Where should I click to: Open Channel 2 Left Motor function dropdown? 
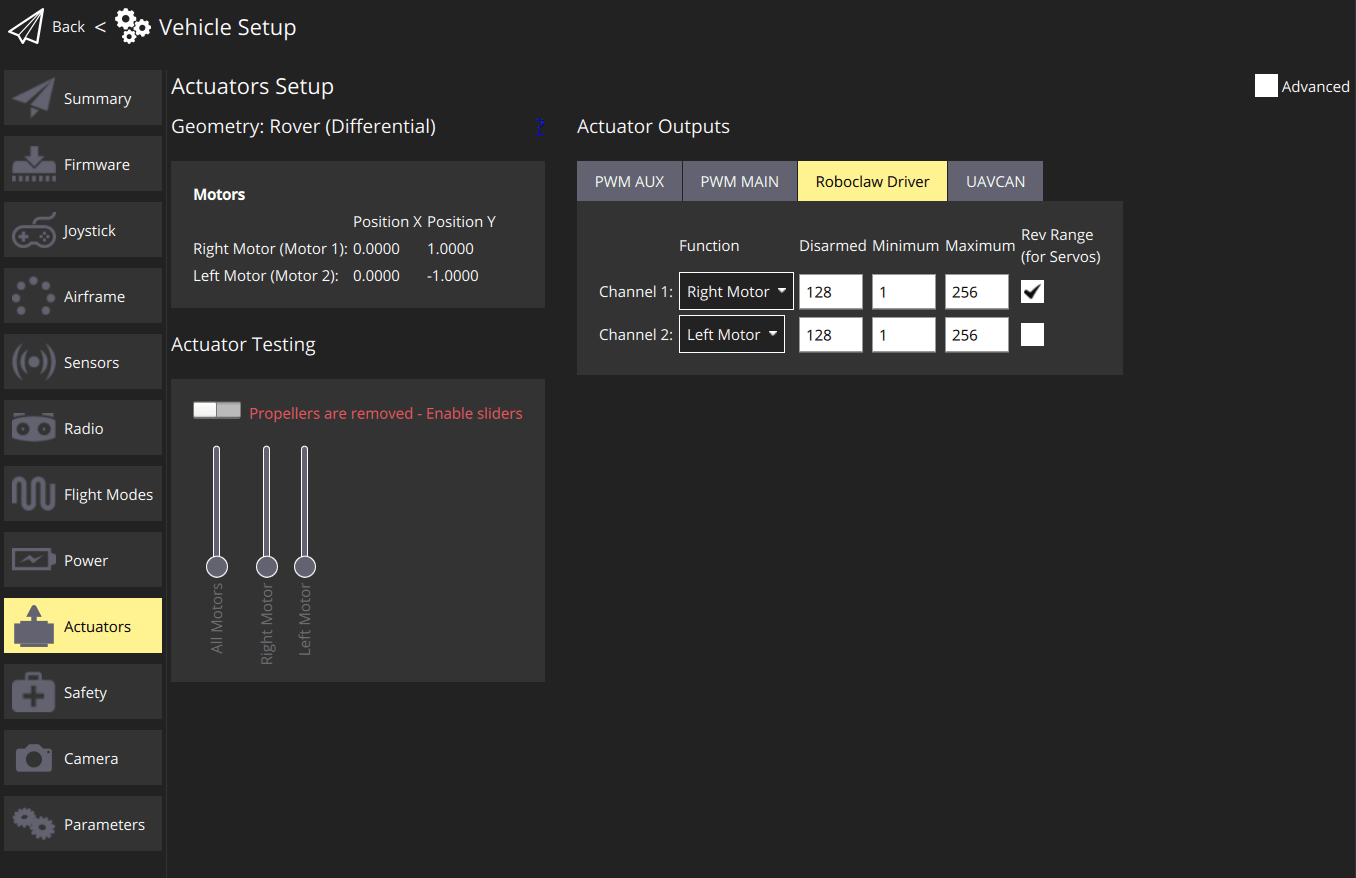(732, 335)
